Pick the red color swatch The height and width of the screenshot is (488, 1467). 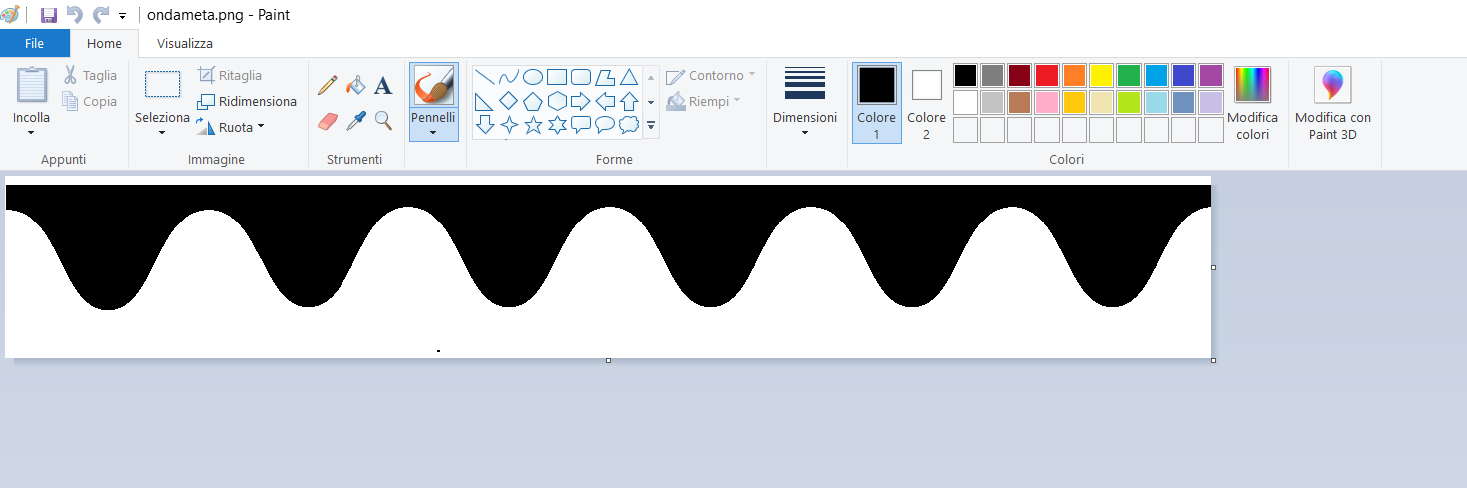pos(1047,75)
